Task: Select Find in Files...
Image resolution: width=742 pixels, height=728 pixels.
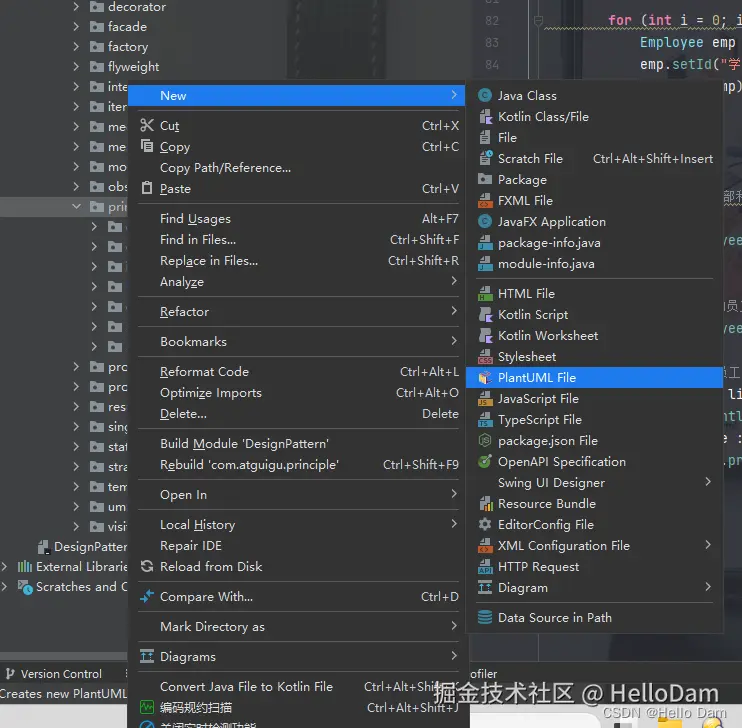Action: point(299,240)
